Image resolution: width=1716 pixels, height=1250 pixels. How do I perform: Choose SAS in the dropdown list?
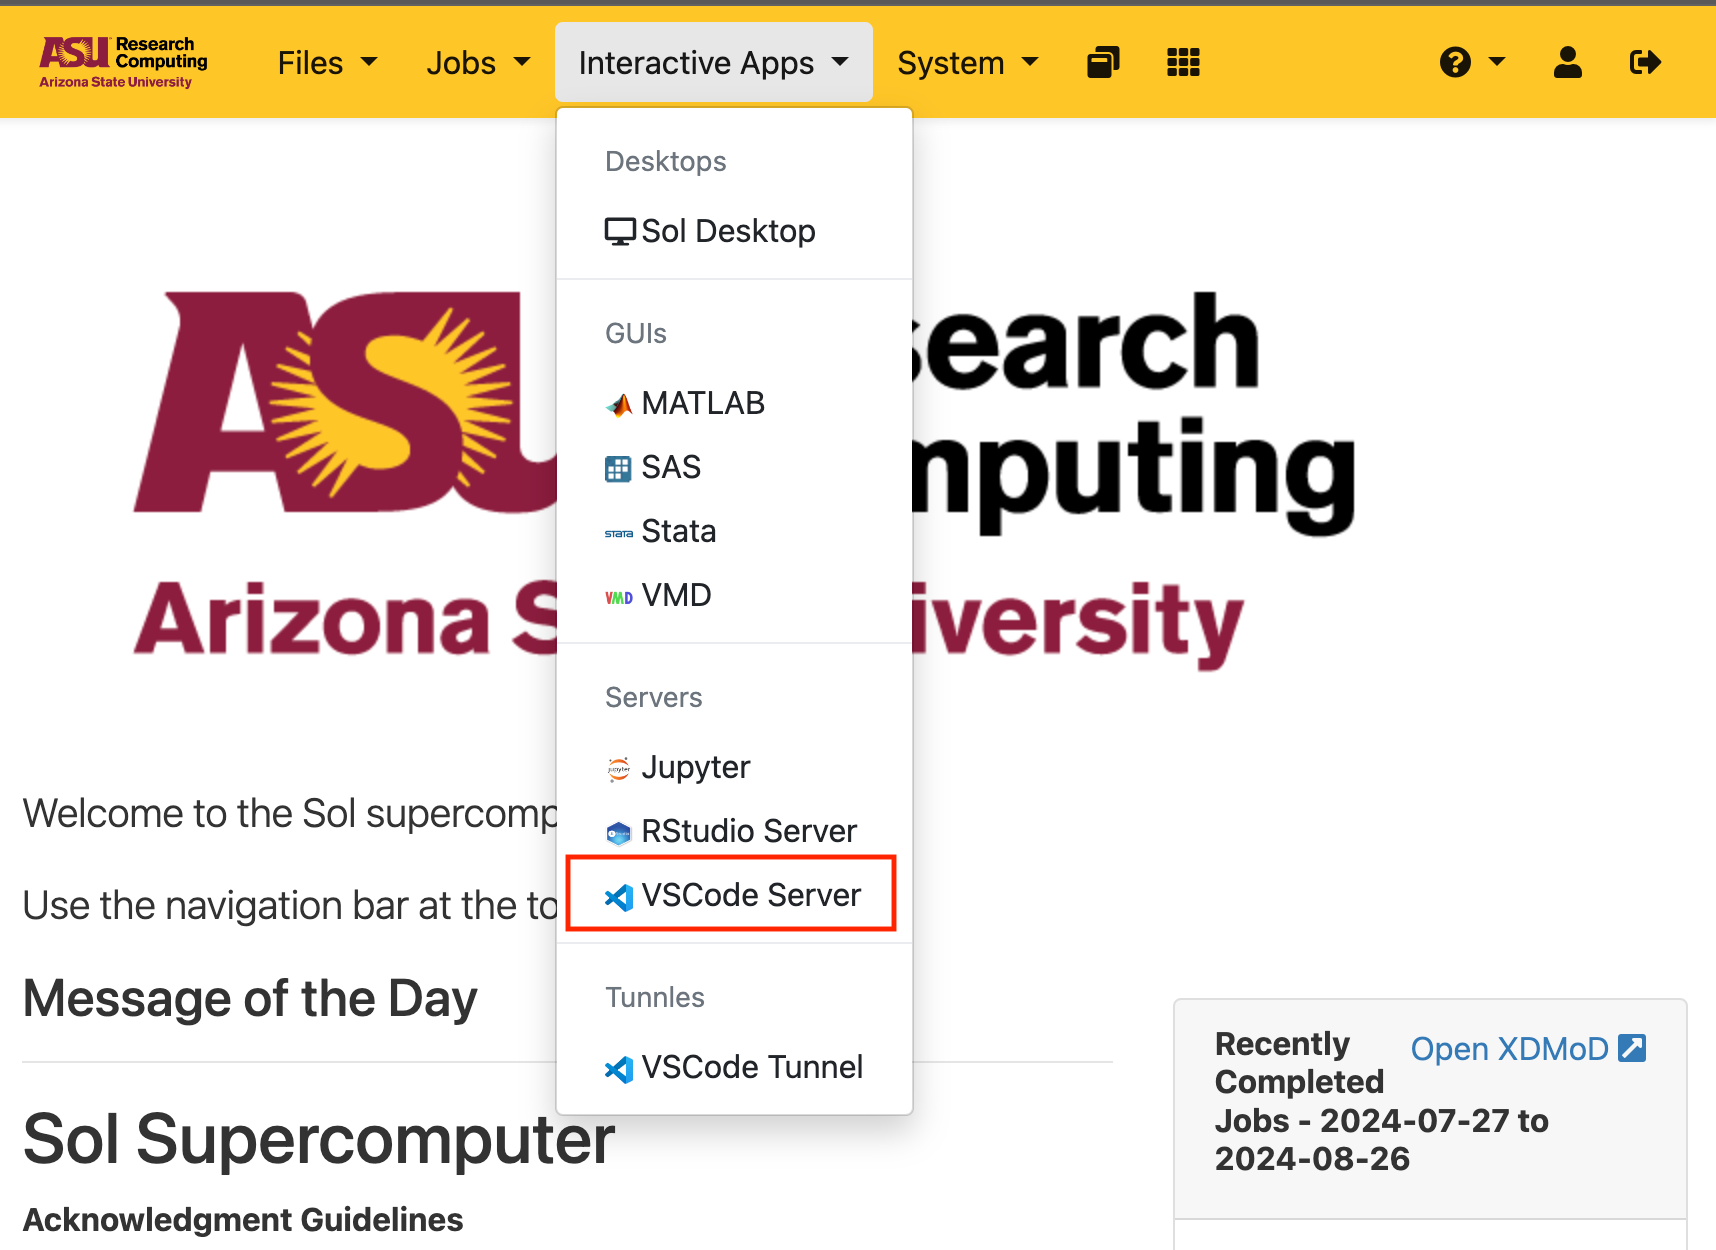(670, 467)
